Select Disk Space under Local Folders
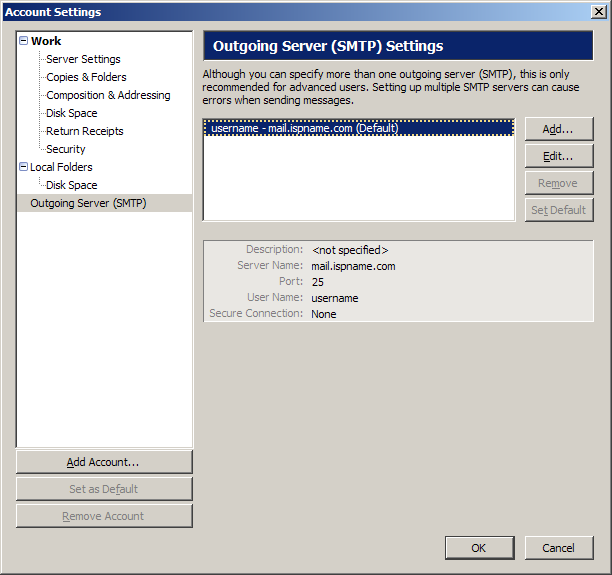Viewport: 612px width, 575px height. click(x=72, y=185)
